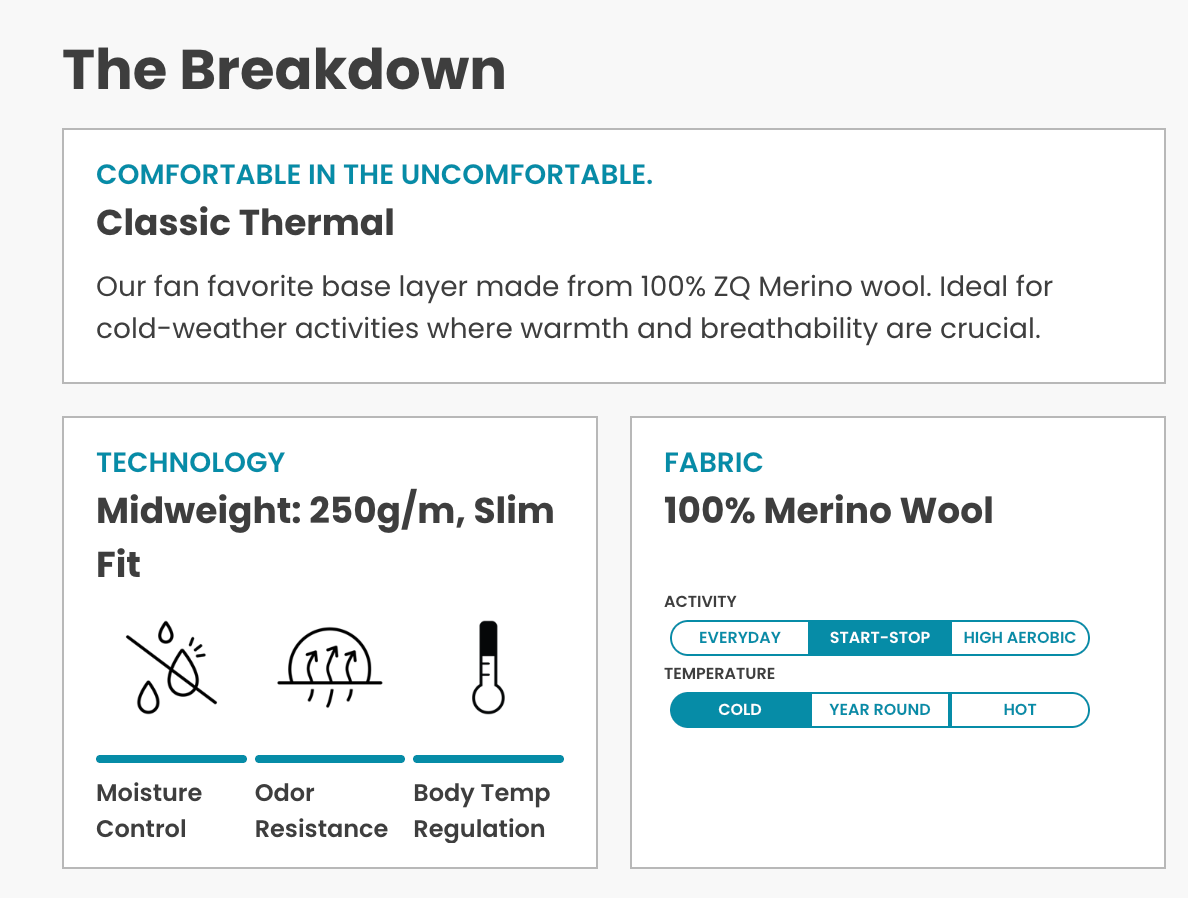Click the Body Temp Regulation rating bar
This screenshot has height=898, width=1188.
click(488, 759)
